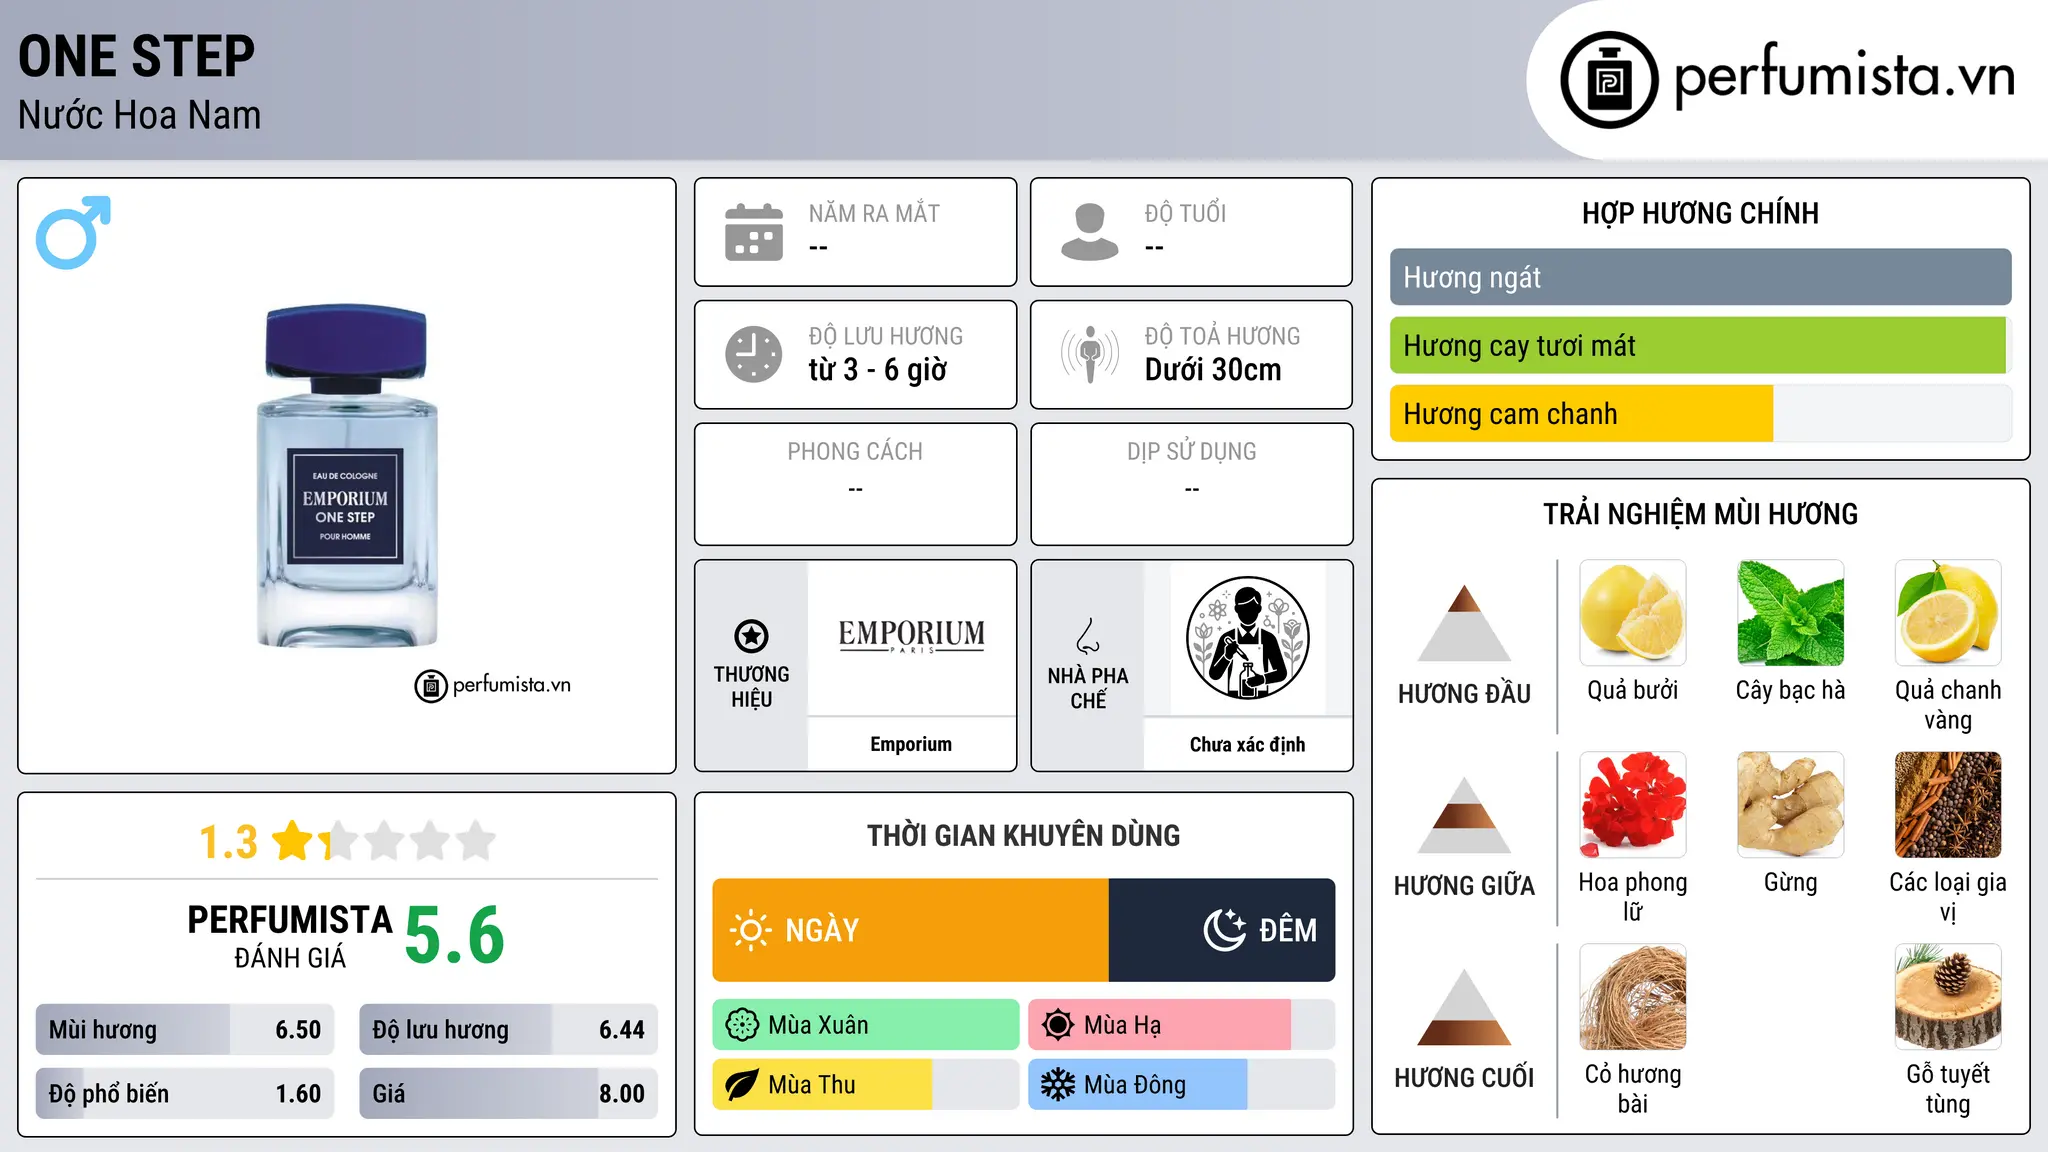Click the PHONG CÁCH label
The width and height of the screenshot is (2048, 1152).
[855, 452]
